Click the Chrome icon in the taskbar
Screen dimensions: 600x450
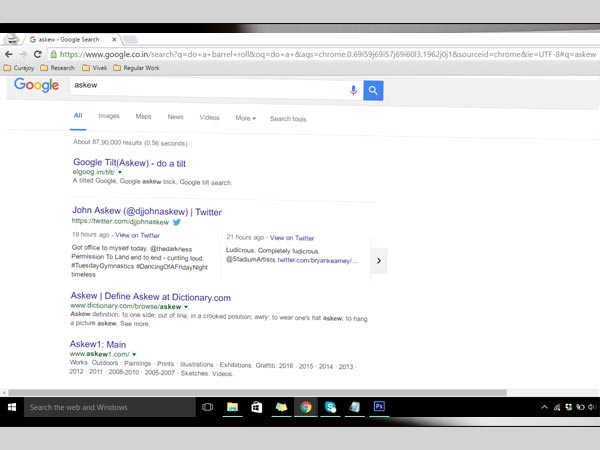click(x=305, y=407)
